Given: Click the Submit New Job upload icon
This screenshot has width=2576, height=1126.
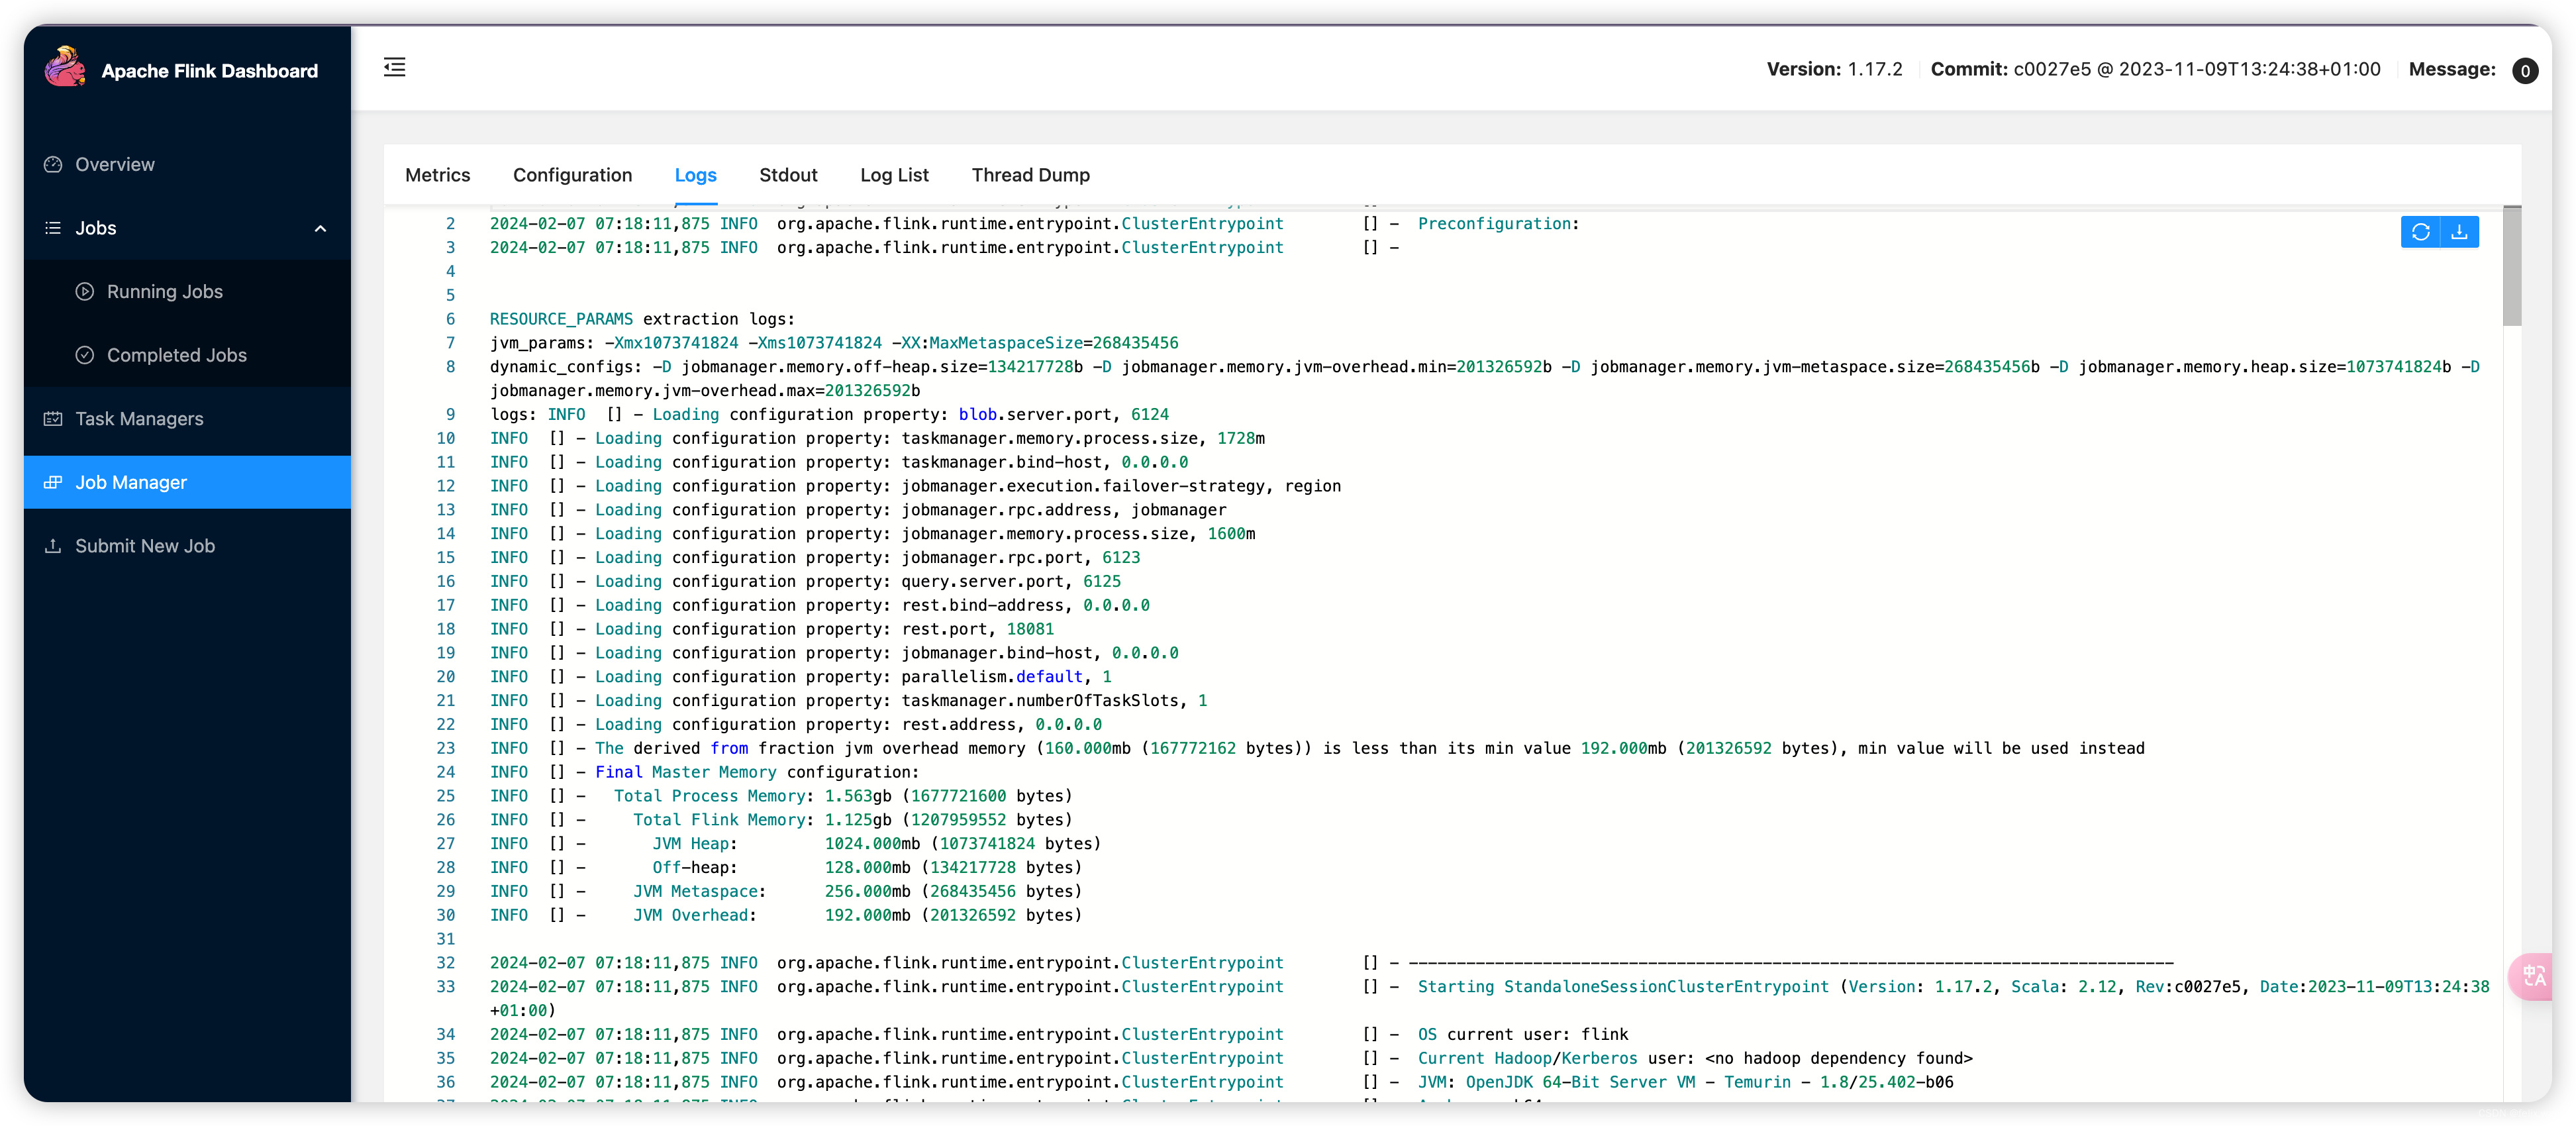Looking at the screenshot, I should coord(53,546).
